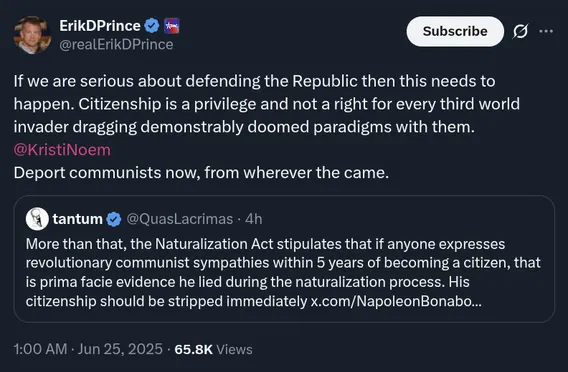568x372 pixels.
Task: Click the ErikDPrince display name
Action: 100,26
